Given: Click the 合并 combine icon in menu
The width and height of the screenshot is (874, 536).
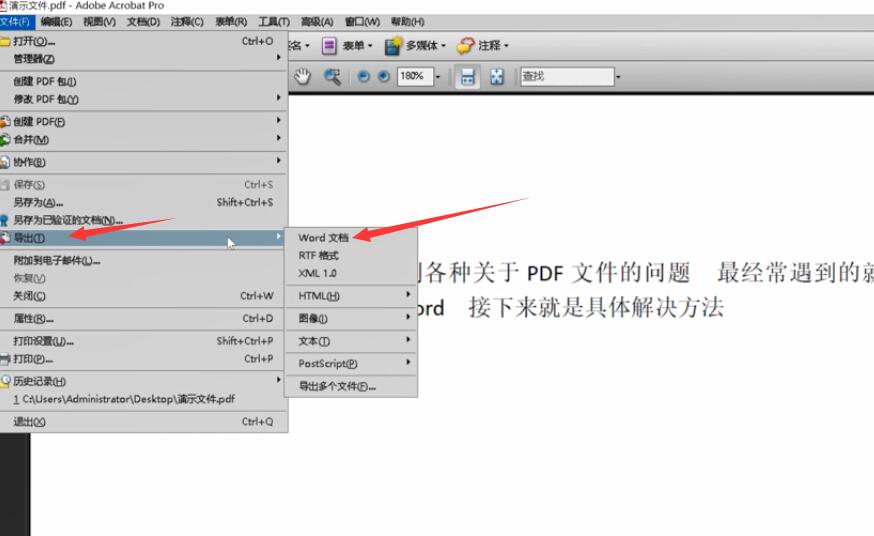Looking at the screenshot, I should 5,139.
